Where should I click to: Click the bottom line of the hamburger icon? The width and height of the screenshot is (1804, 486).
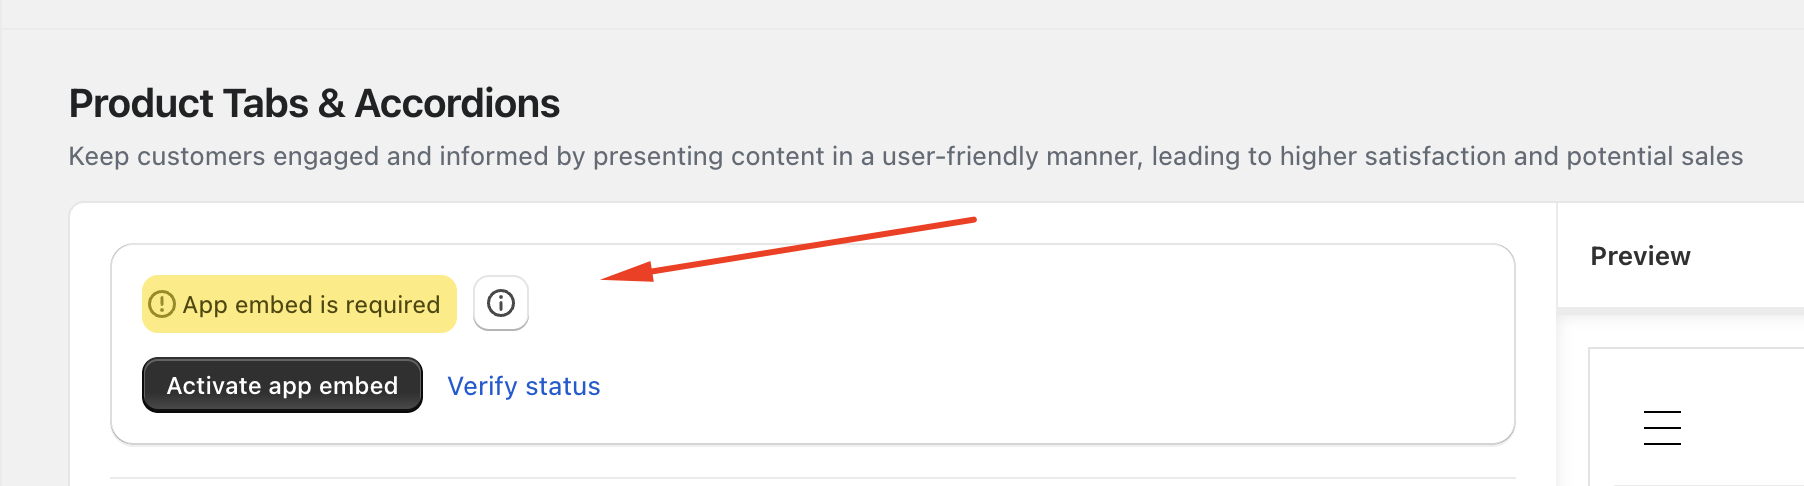[x=1662, y=444]
